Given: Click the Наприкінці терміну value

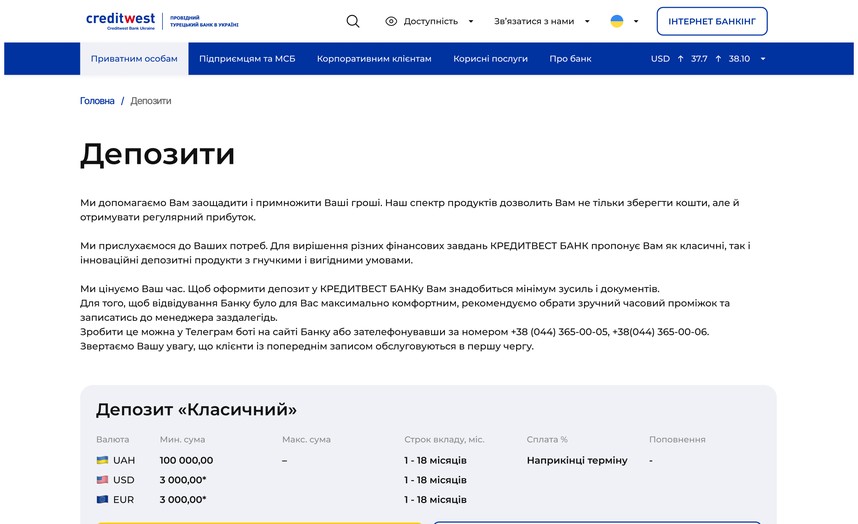Looking at the screenshot, I should click(577, 460).
